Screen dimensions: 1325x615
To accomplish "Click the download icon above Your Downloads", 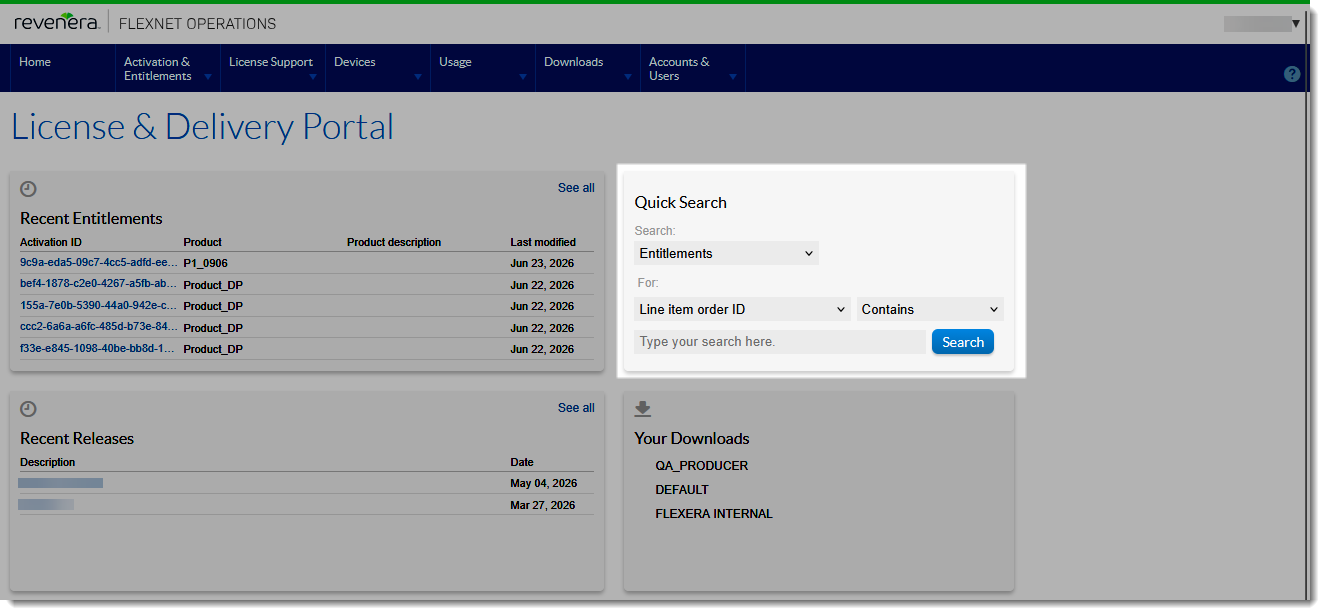I will click(643, 408).
